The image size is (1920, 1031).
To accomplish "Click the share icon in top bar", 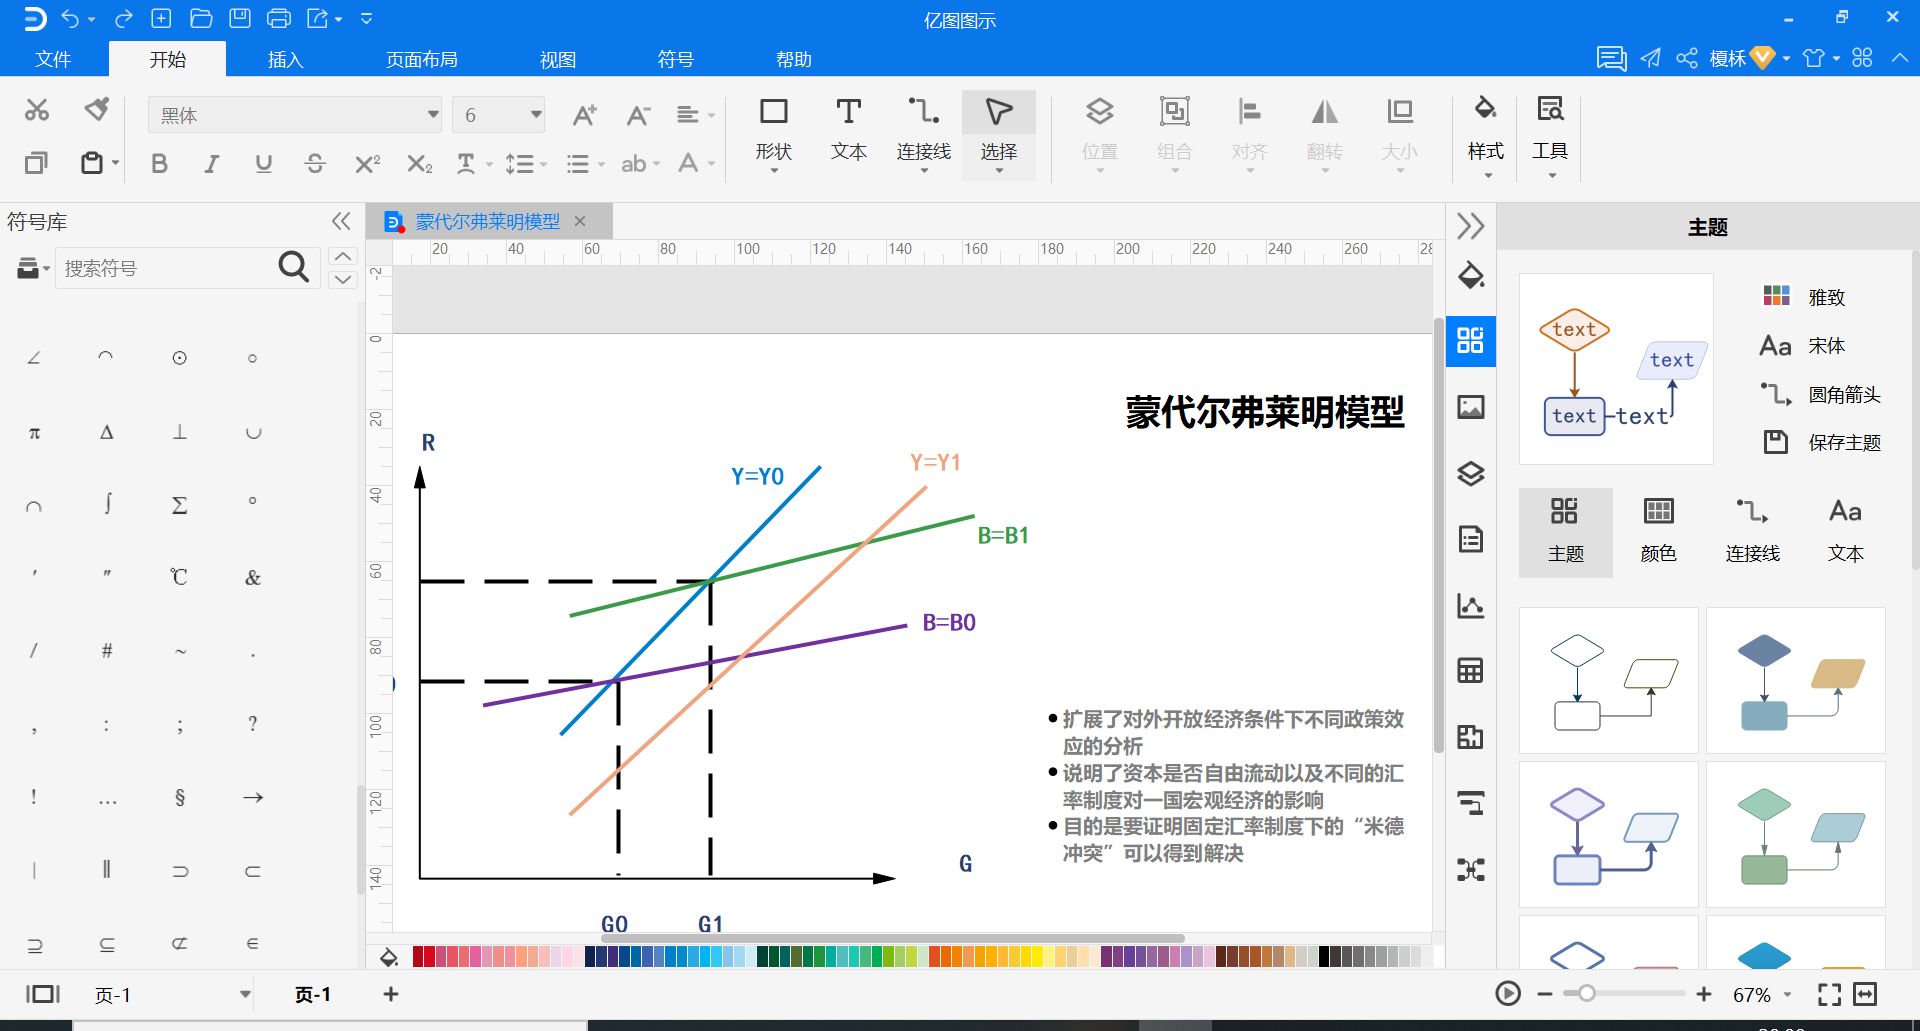I will coord(1687,58).
